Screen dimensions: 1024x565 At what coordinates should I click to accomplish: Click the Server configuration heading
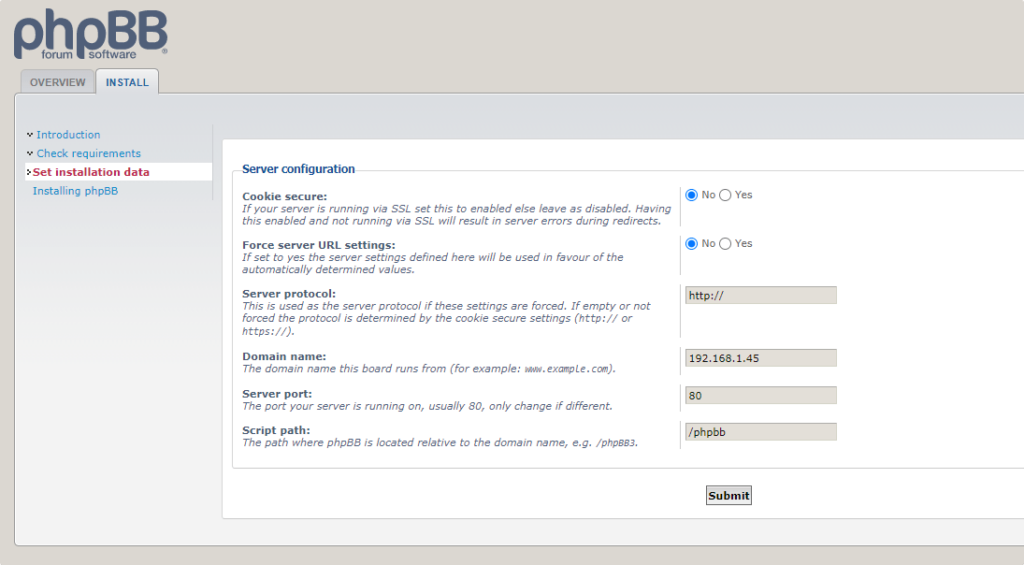coord(298,169)
